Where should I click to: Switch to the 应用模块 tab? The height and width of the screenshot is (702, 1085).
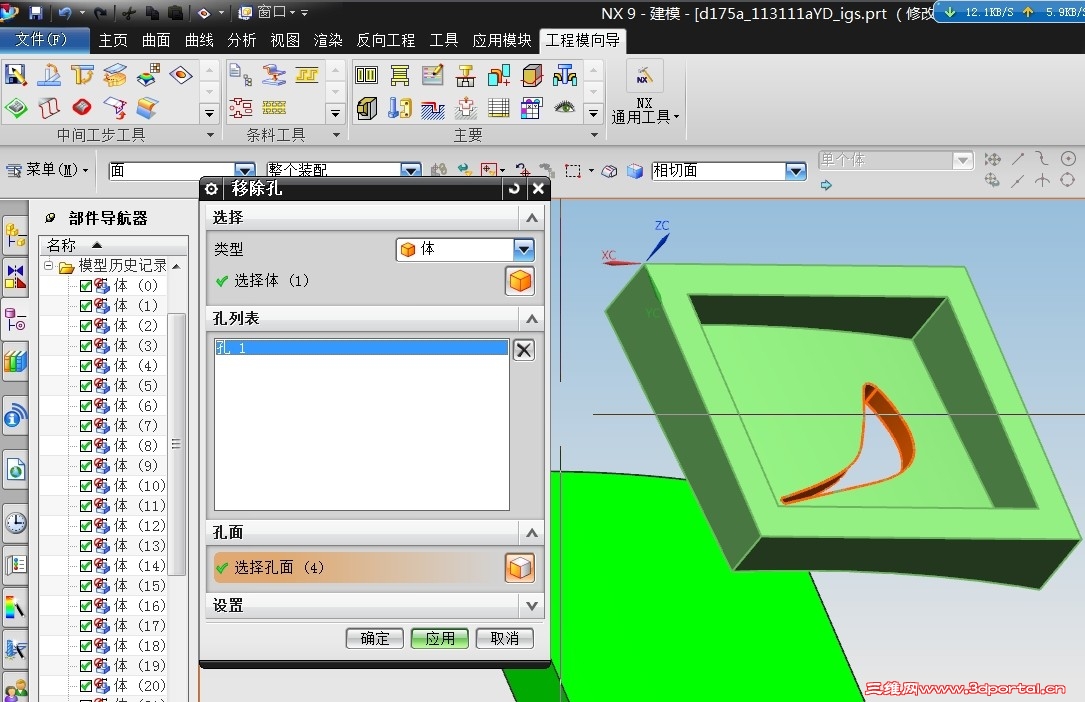click(502, 40)
